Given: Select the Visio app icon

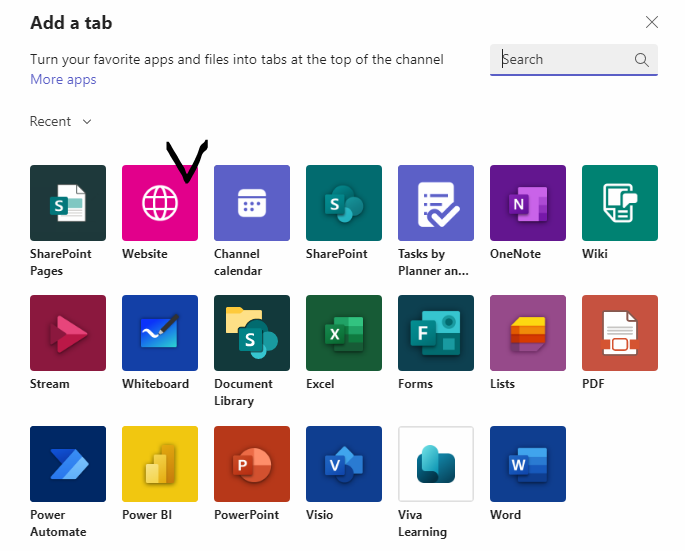Looking at the screenshot, I should tap(344, 464).
